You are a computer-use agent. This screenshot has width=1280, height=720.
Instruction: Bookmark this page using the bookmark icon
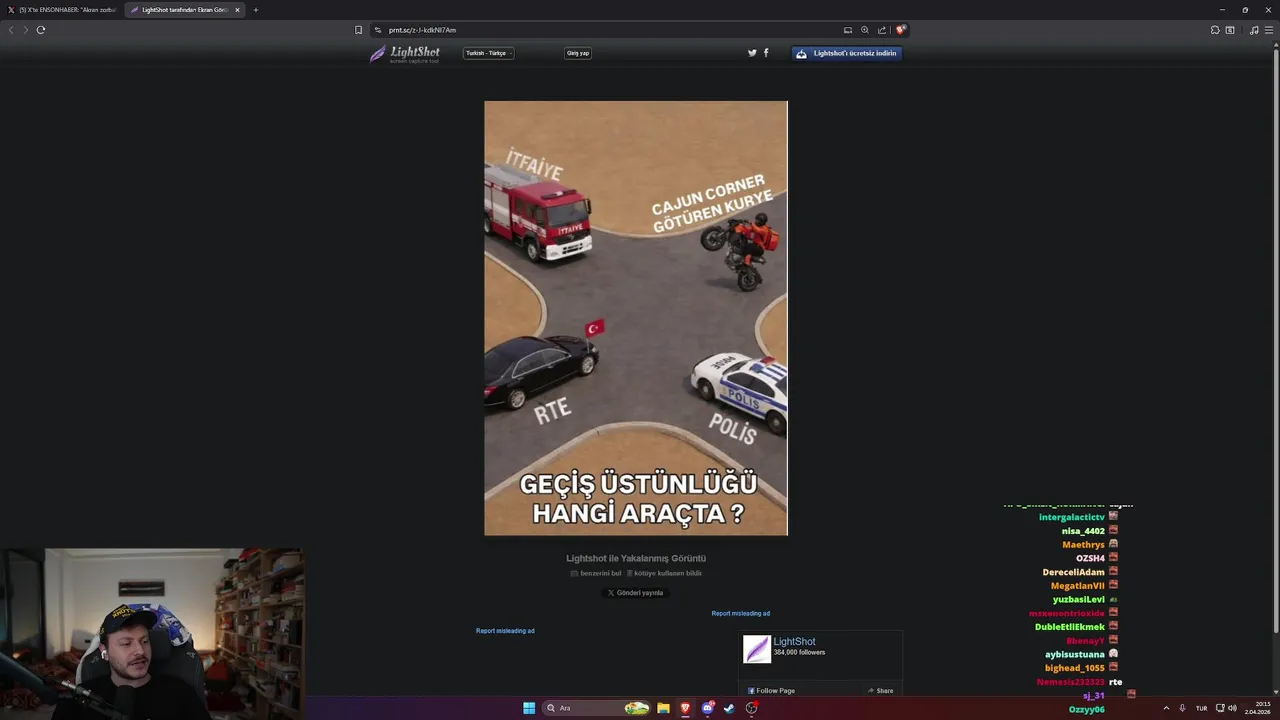358,30
